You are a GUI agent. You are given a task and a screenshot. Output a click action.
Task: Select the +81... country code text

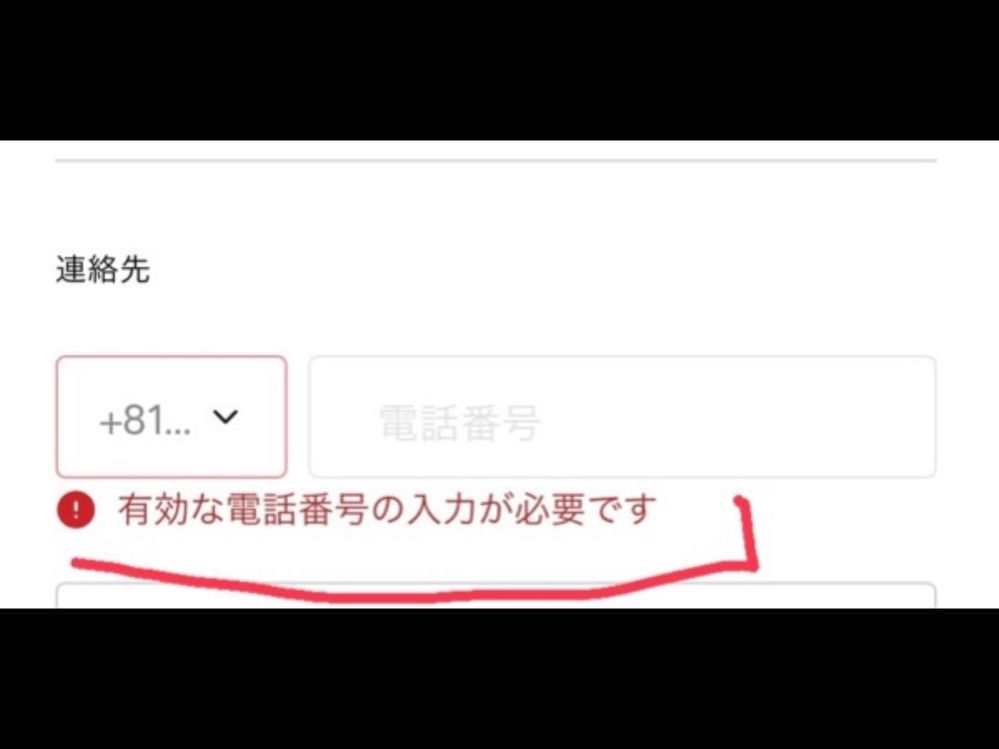click(x=145, y=420)
